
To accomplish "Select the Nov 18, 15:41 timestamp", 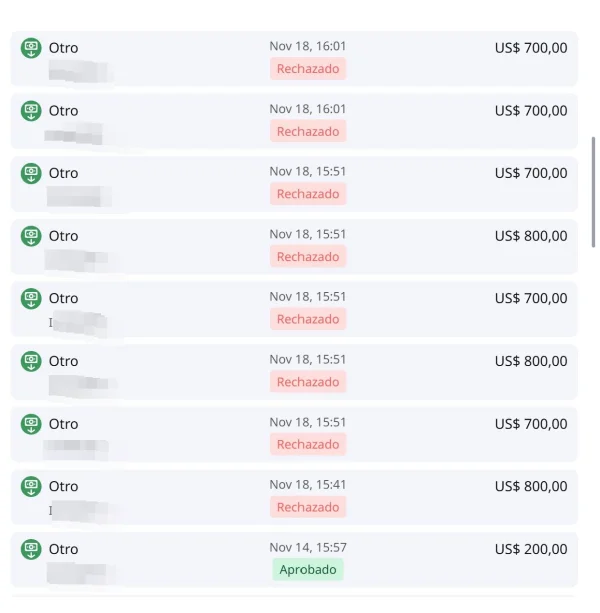I will 307,485.
